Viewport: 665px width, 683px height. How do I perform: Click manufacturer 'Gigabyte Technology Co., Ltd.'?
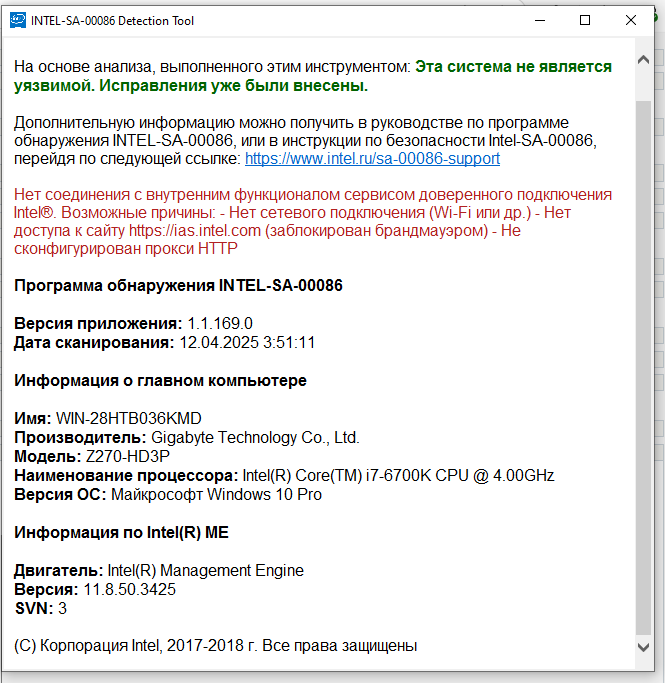[255, 437]
